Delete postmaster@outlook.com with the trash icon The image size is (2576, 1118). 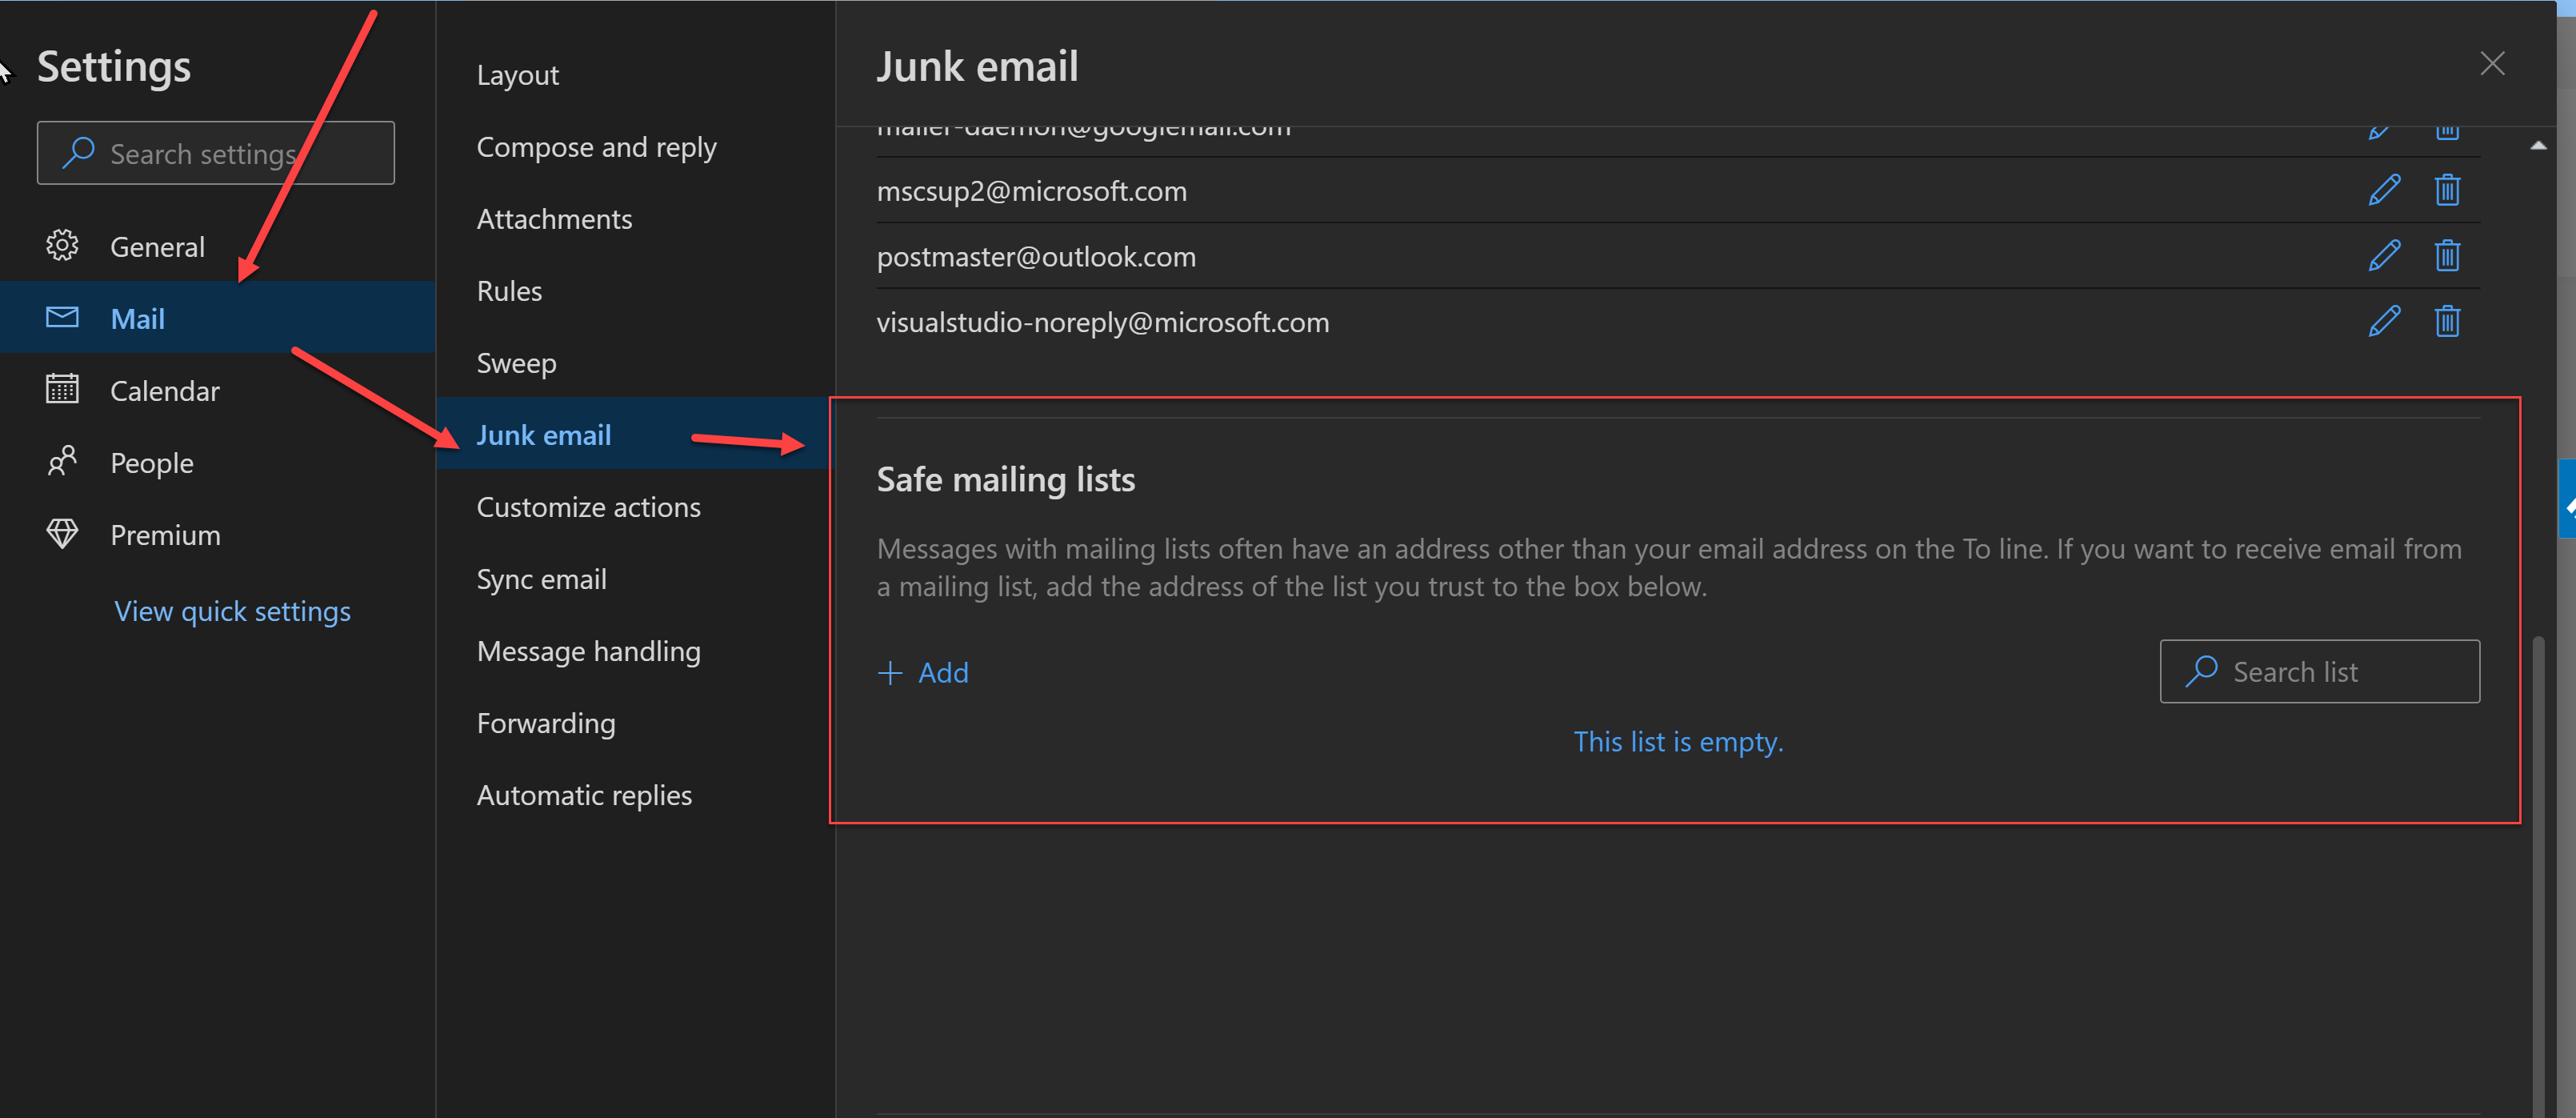(x=2447, y=255)
